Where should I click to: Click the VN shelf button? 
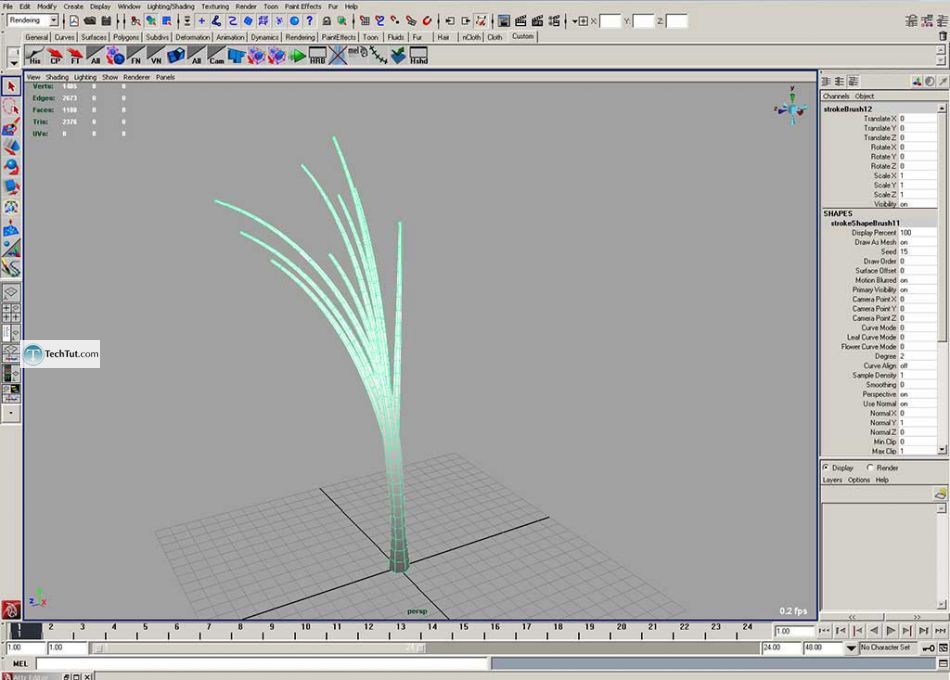pyautogui.click(x=156, y=56)
